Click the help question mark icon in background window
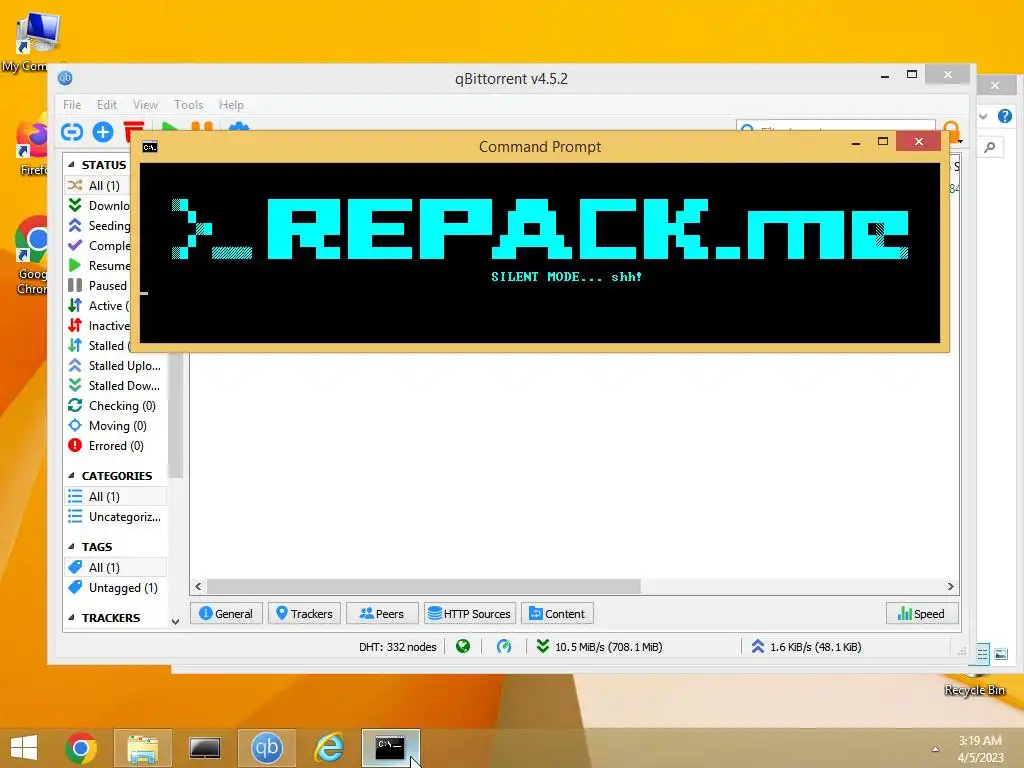This screenshot has width=1024, height=768. [x=1005, y=116]
